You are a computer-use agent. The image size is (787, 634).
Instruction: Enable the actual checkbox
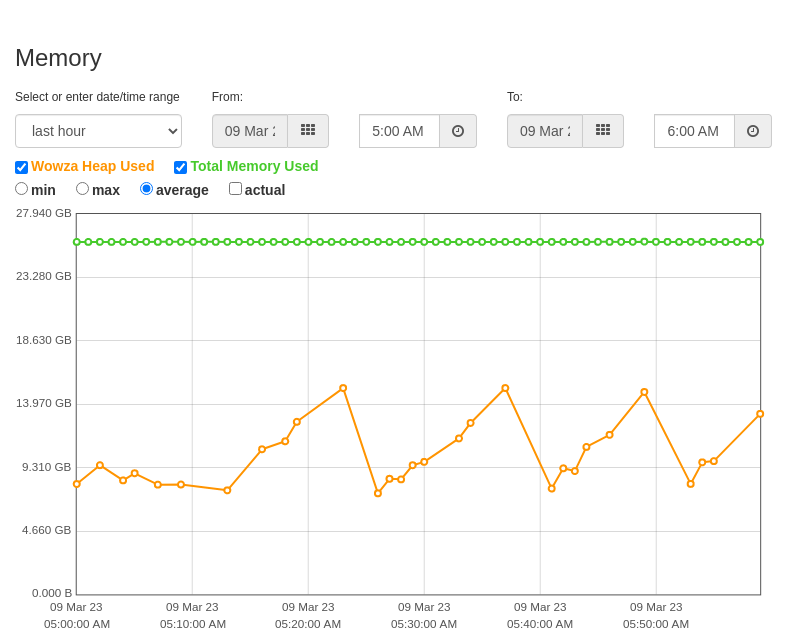click(x=235, y=189)
